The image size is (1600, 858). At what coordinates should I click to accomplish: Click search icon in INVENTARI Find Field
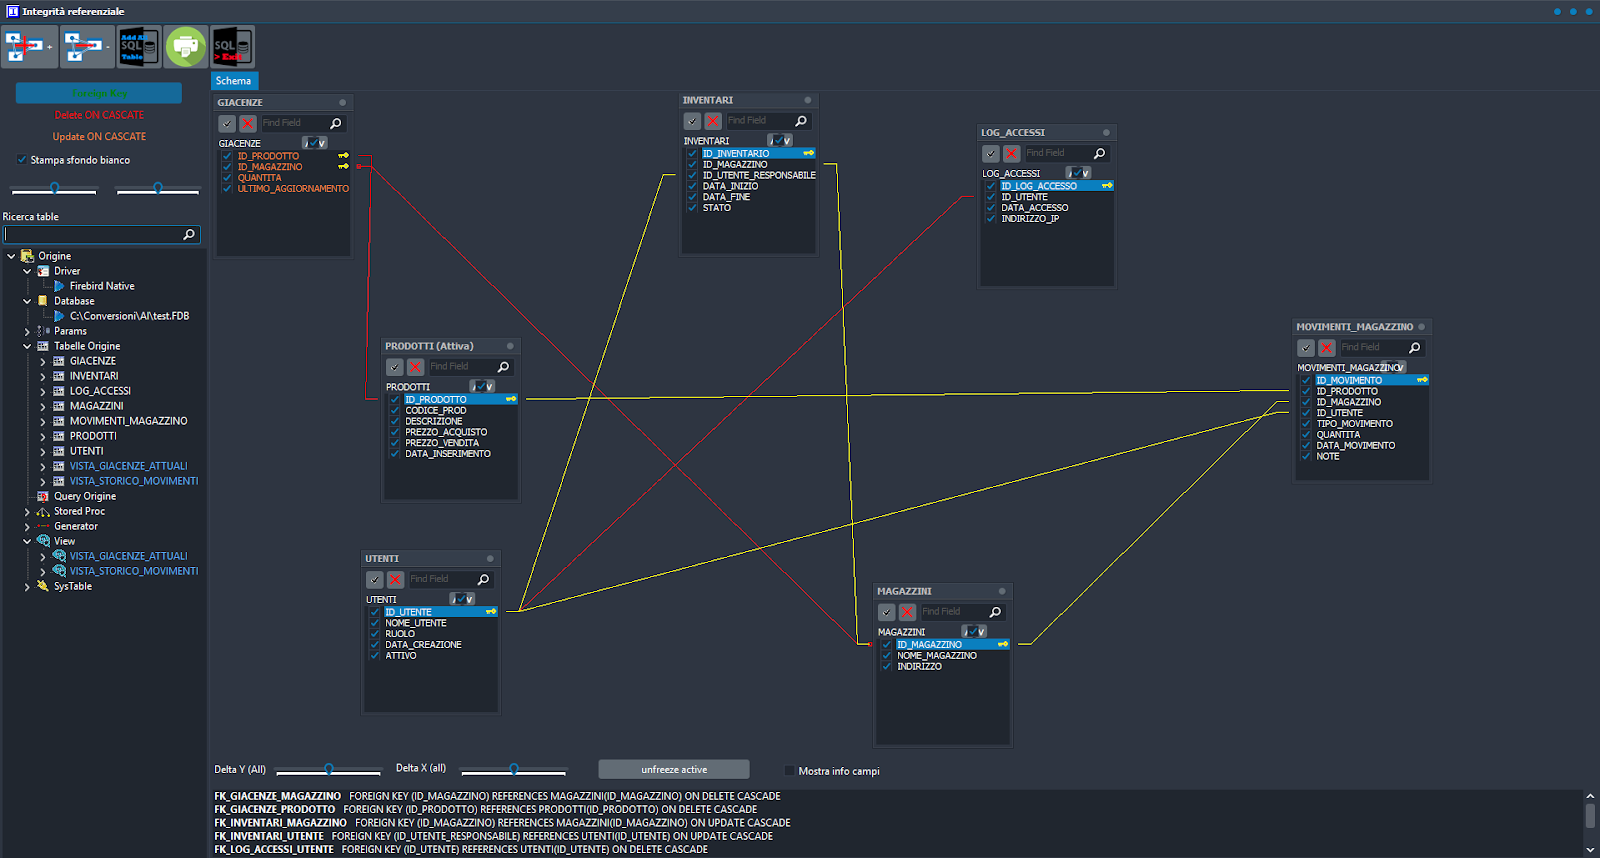tap(801, 121)
